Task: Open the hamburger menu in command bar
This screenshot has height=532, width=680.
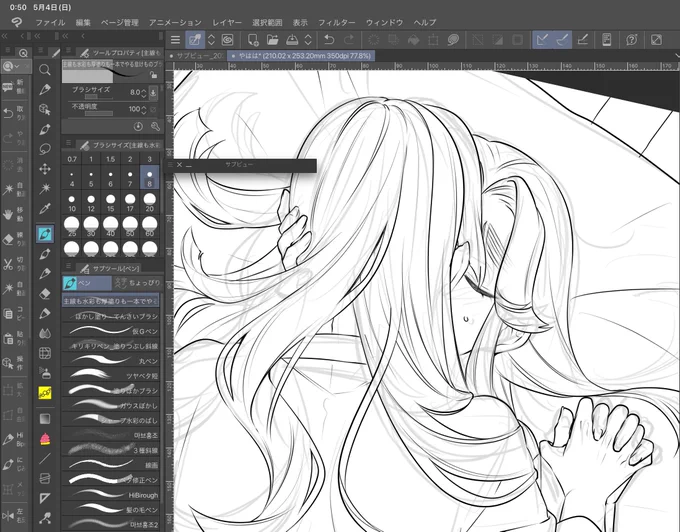Action: 175,40
